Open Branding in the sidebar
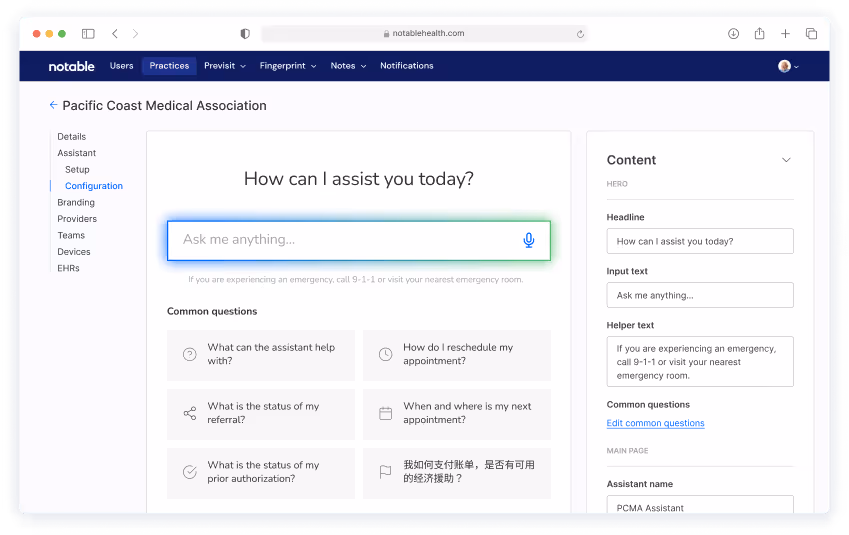849x535 pixels. (76, 203)
